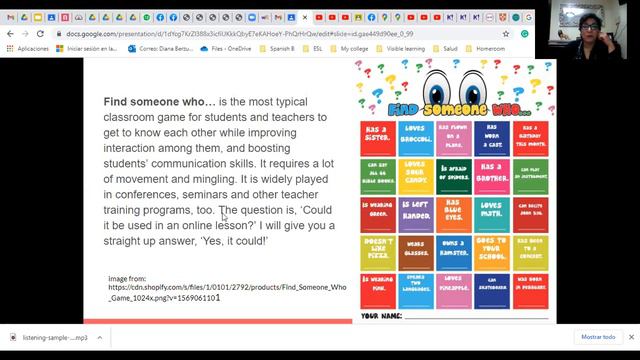Click the cdn.shopify.com image source link
Image resolution: width=640 pixels, height=360 pixels.
227,293
